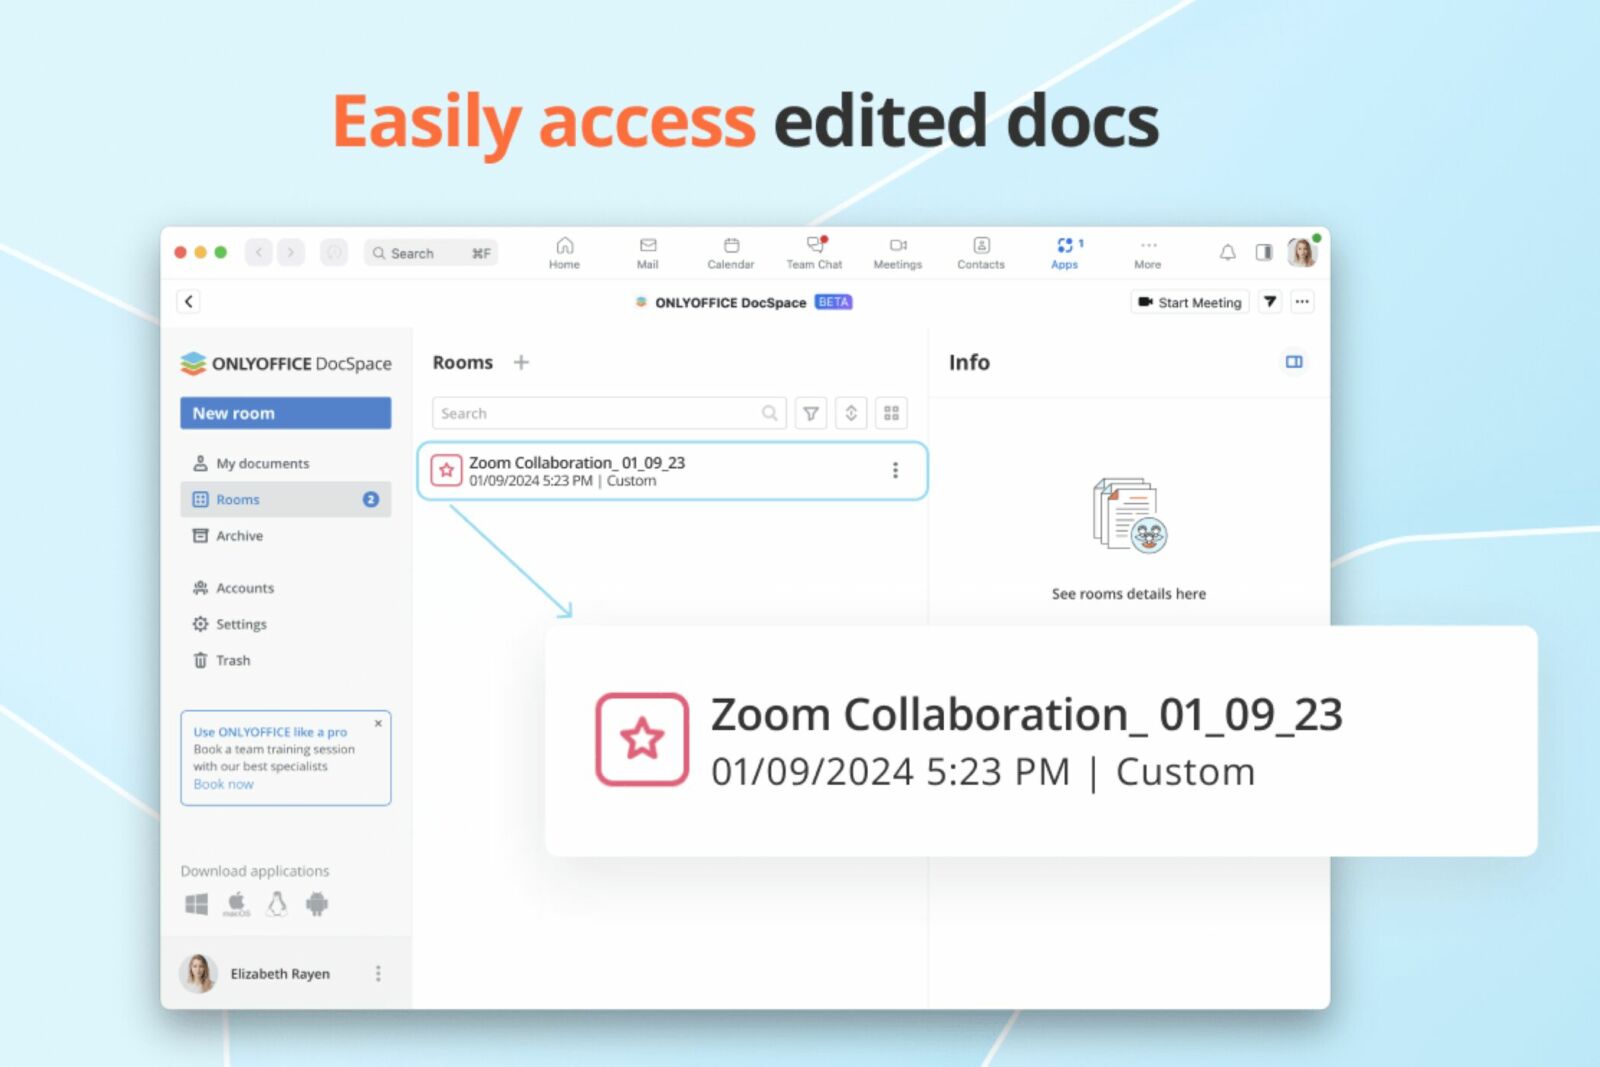Image resolution: width=1600 pixels, height=1067 pixels.
Task: Click the New room button
Action: 285,413
